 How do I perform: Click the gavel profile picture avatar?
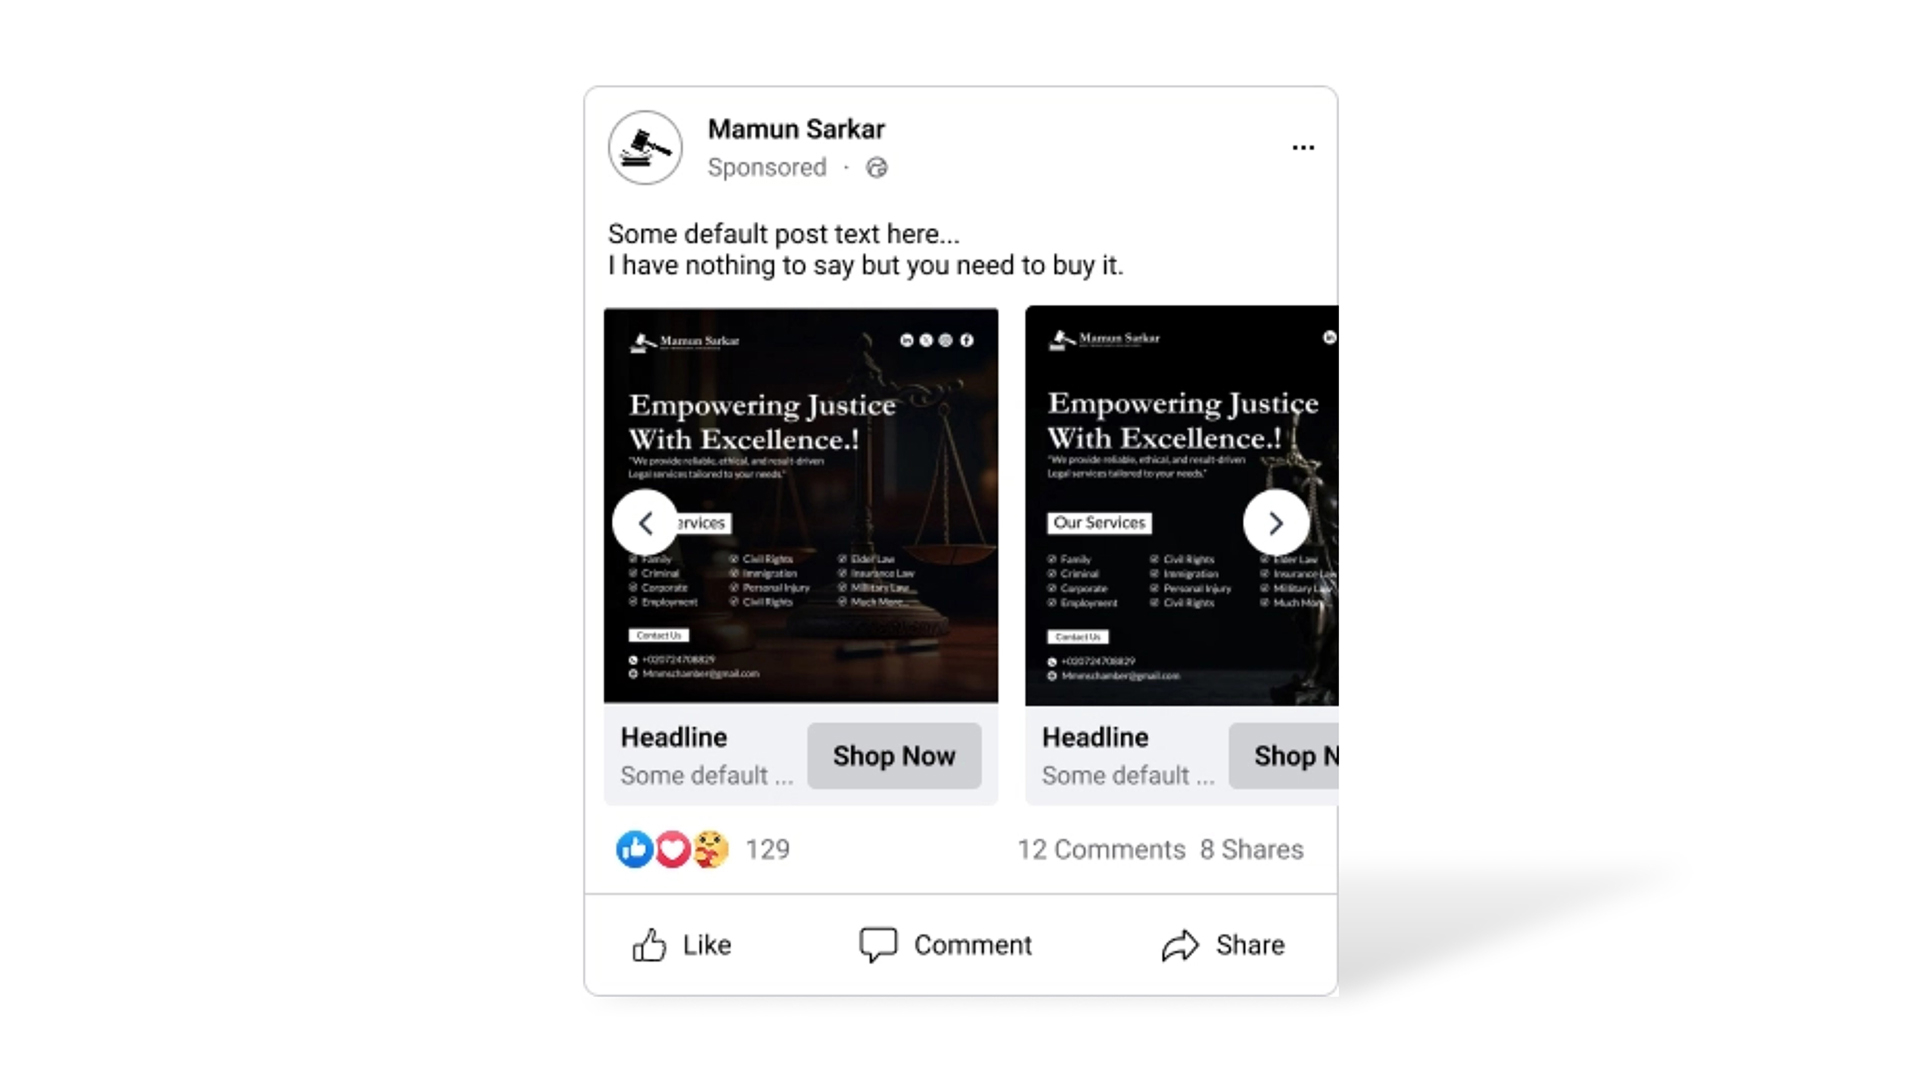tap(645, 148)
